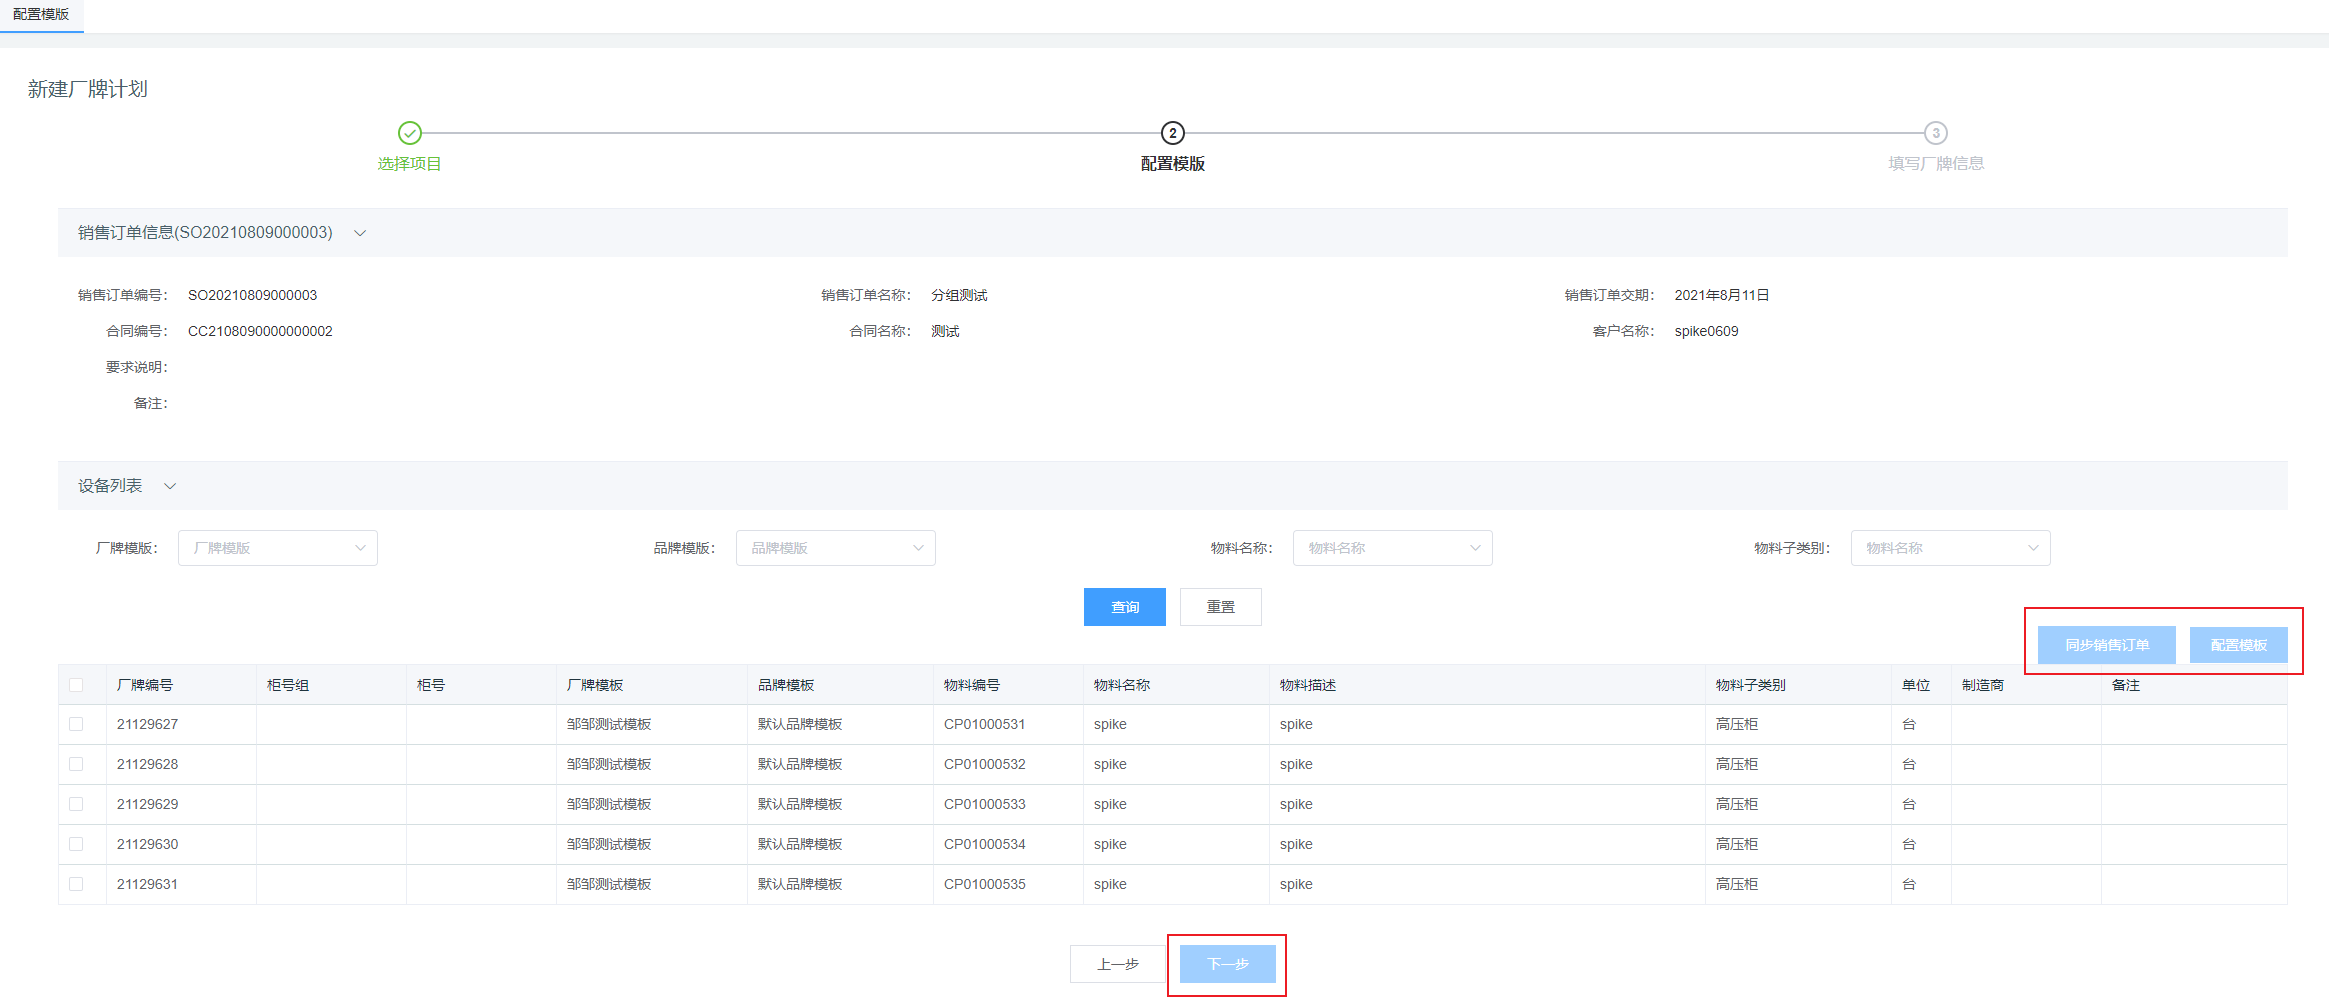Open the 品牌模版 dropdown
The image size is (2329, 1008).
pyautogui.click(x=835, y=548)
